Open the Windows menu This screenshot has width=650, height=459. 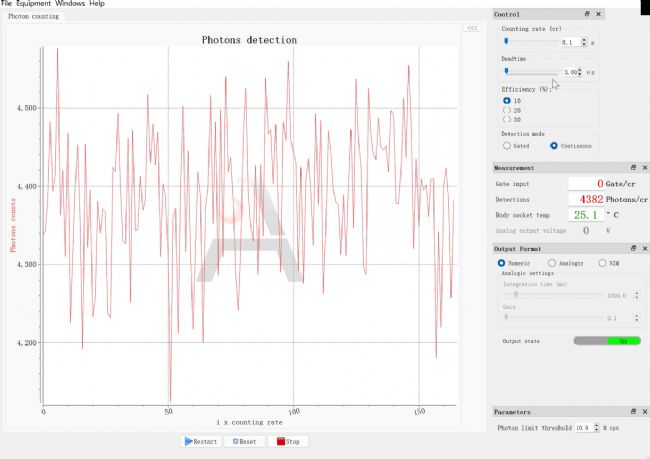click(70, 4)
